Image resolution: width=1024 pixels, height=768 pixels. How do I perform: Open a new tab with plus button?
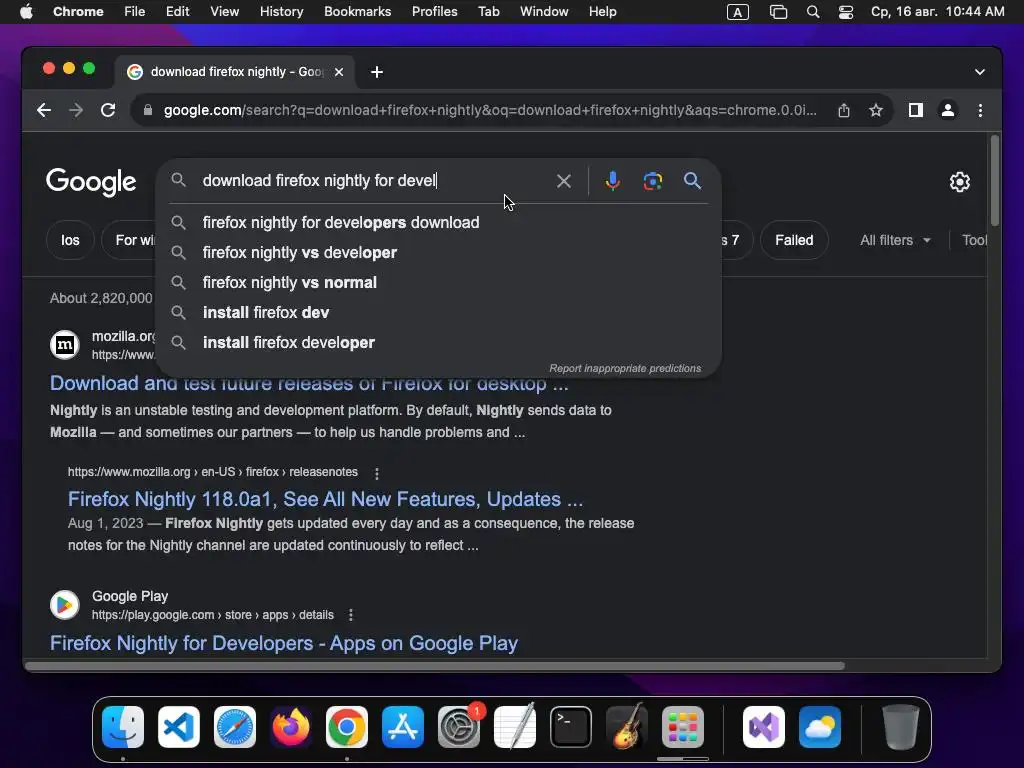coord(377,72)
